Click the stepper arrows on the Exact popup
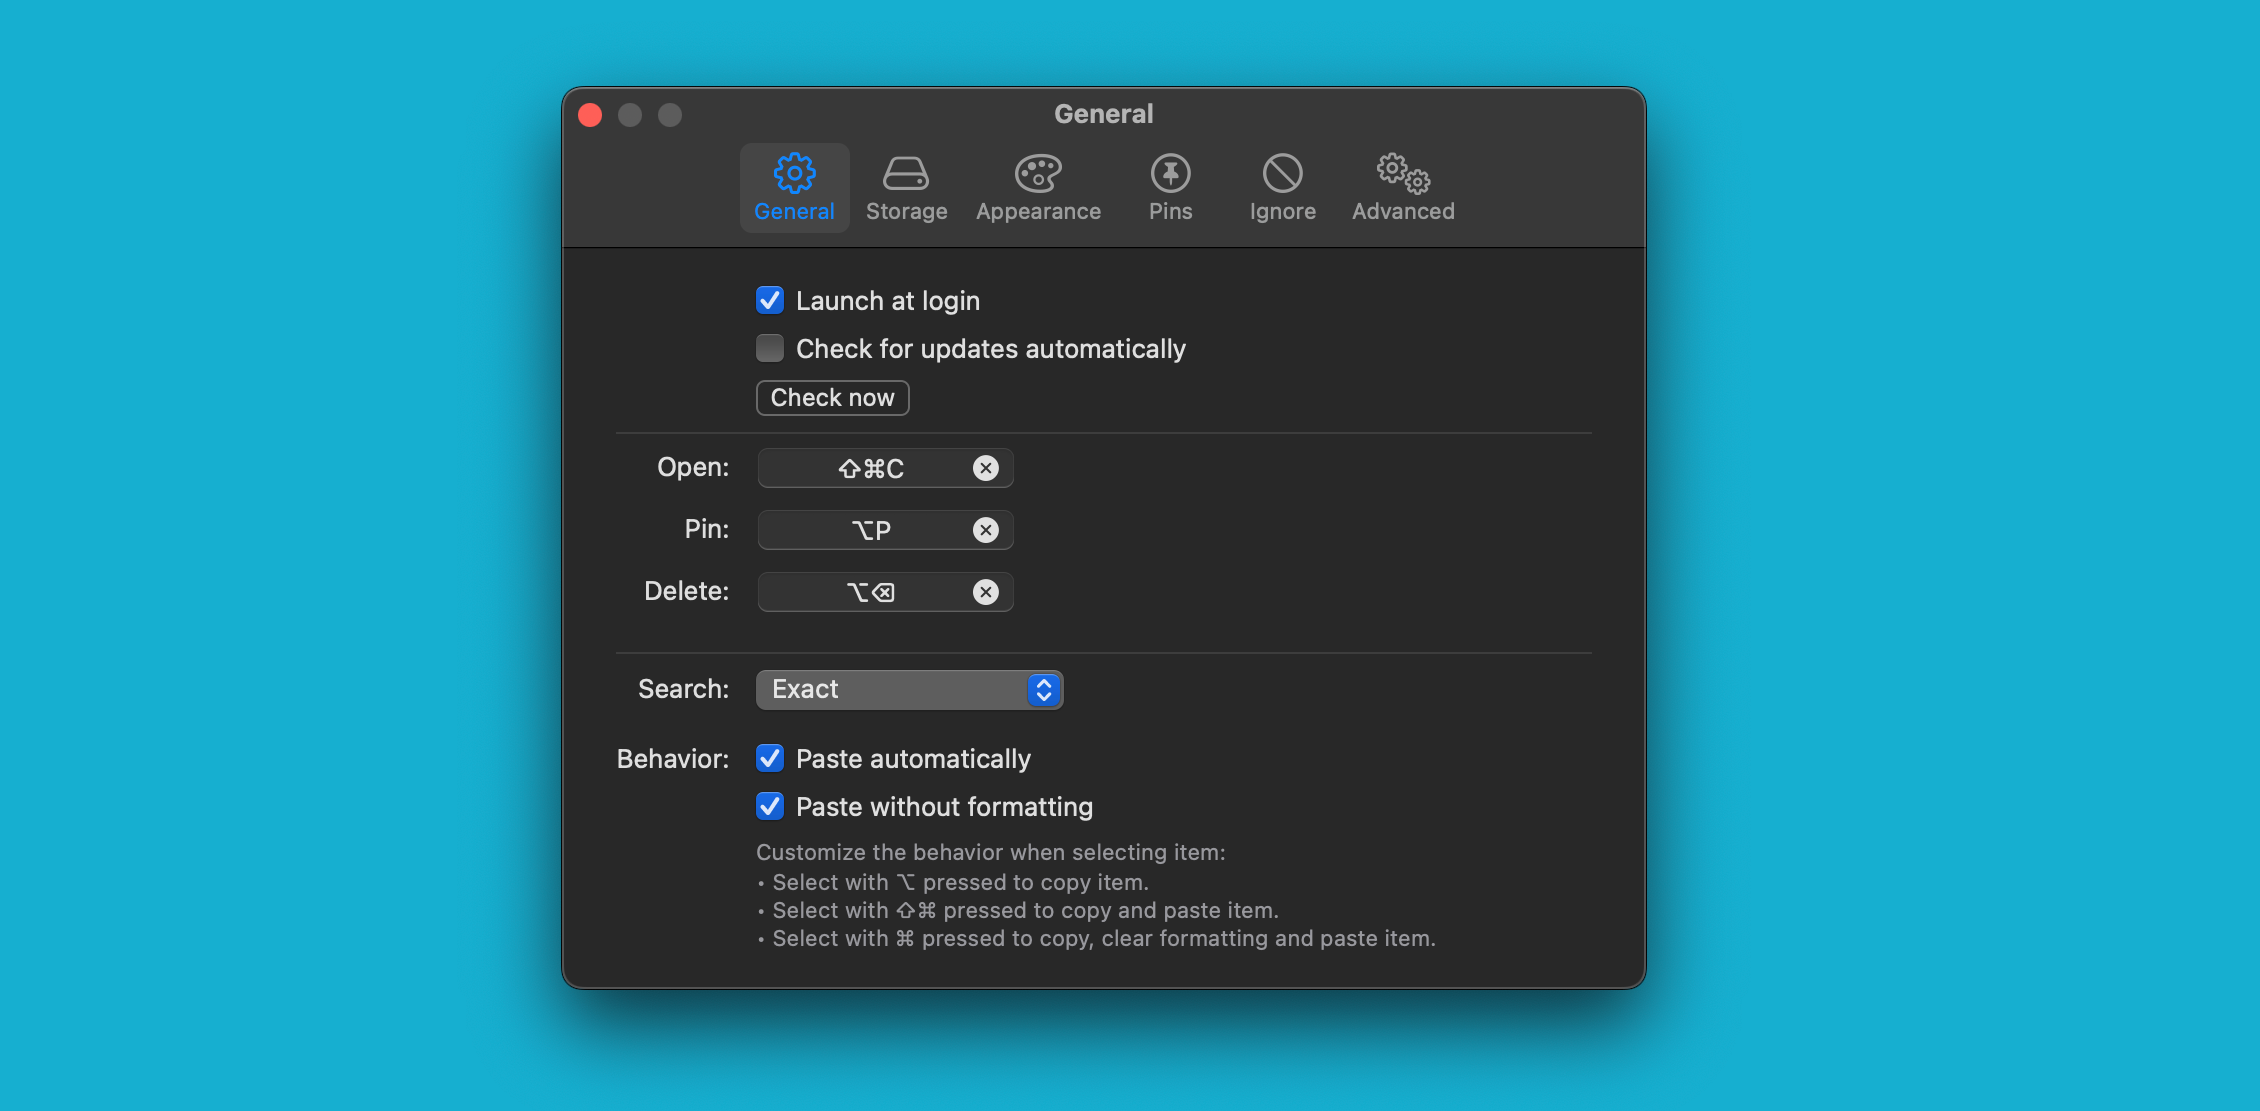 1042,689
